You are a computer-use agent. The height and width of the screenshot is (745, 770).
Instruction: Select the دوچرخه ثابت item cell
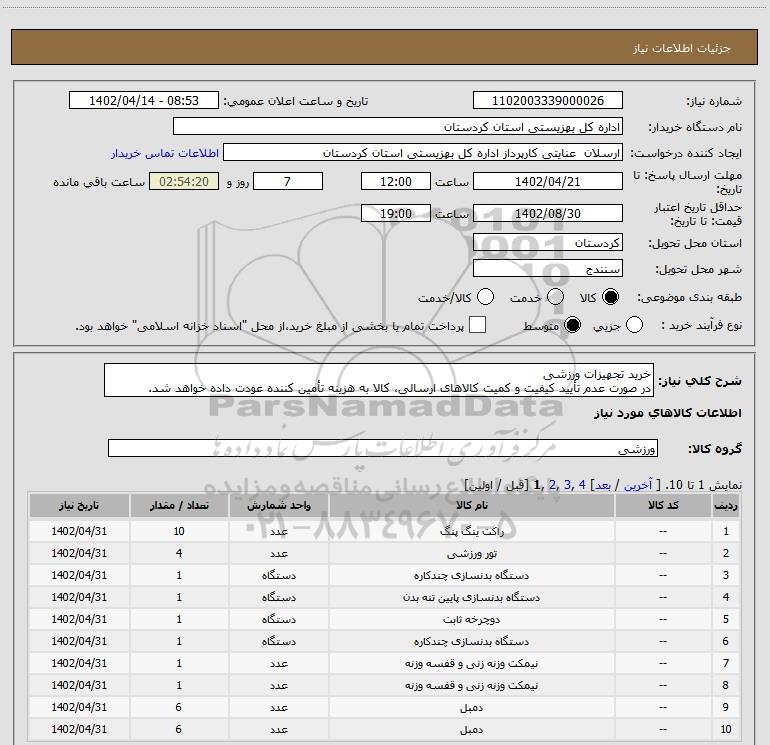coord(471,619)
